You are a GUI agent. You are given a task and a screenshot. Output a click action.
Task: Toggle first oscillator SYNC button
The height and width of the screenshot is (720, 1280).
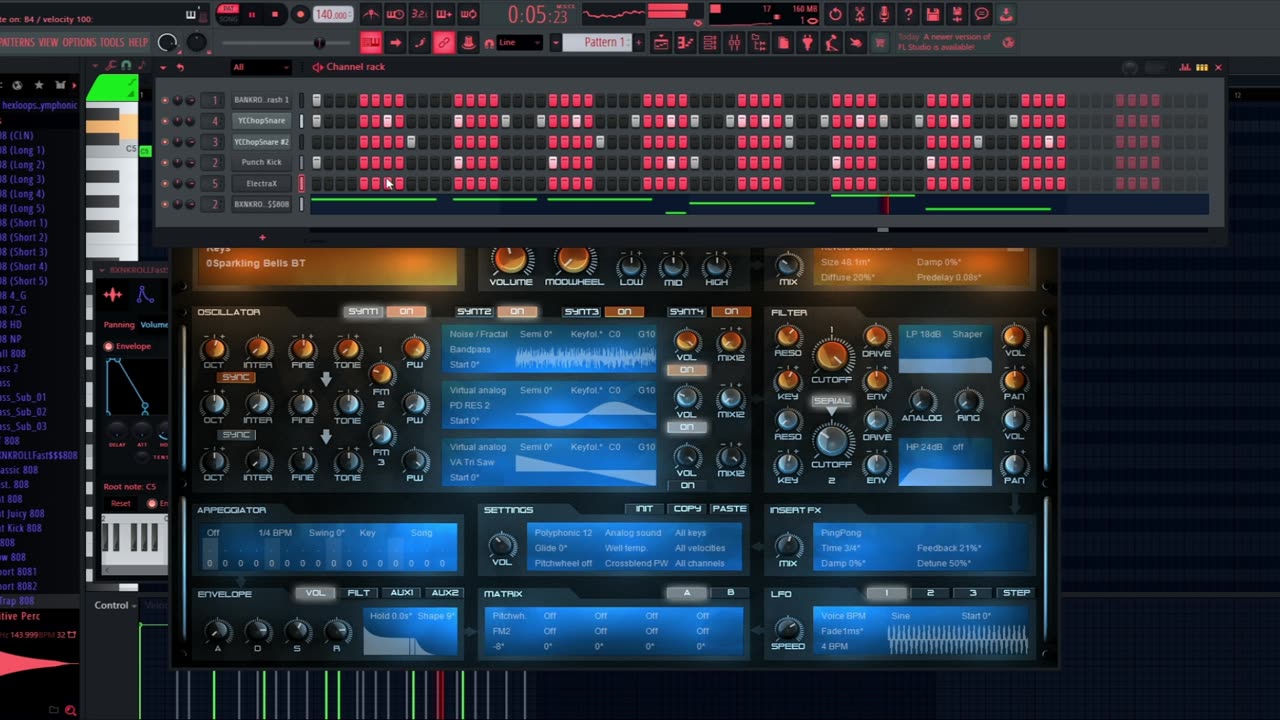236,377
